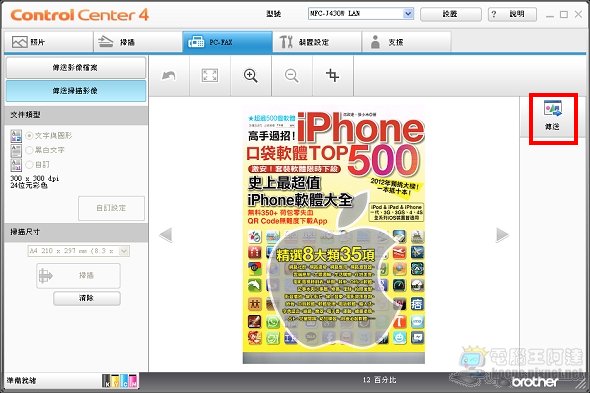Click the scan button with scanner icon
This screenshot has width=590, height=393.
[79, 276]
